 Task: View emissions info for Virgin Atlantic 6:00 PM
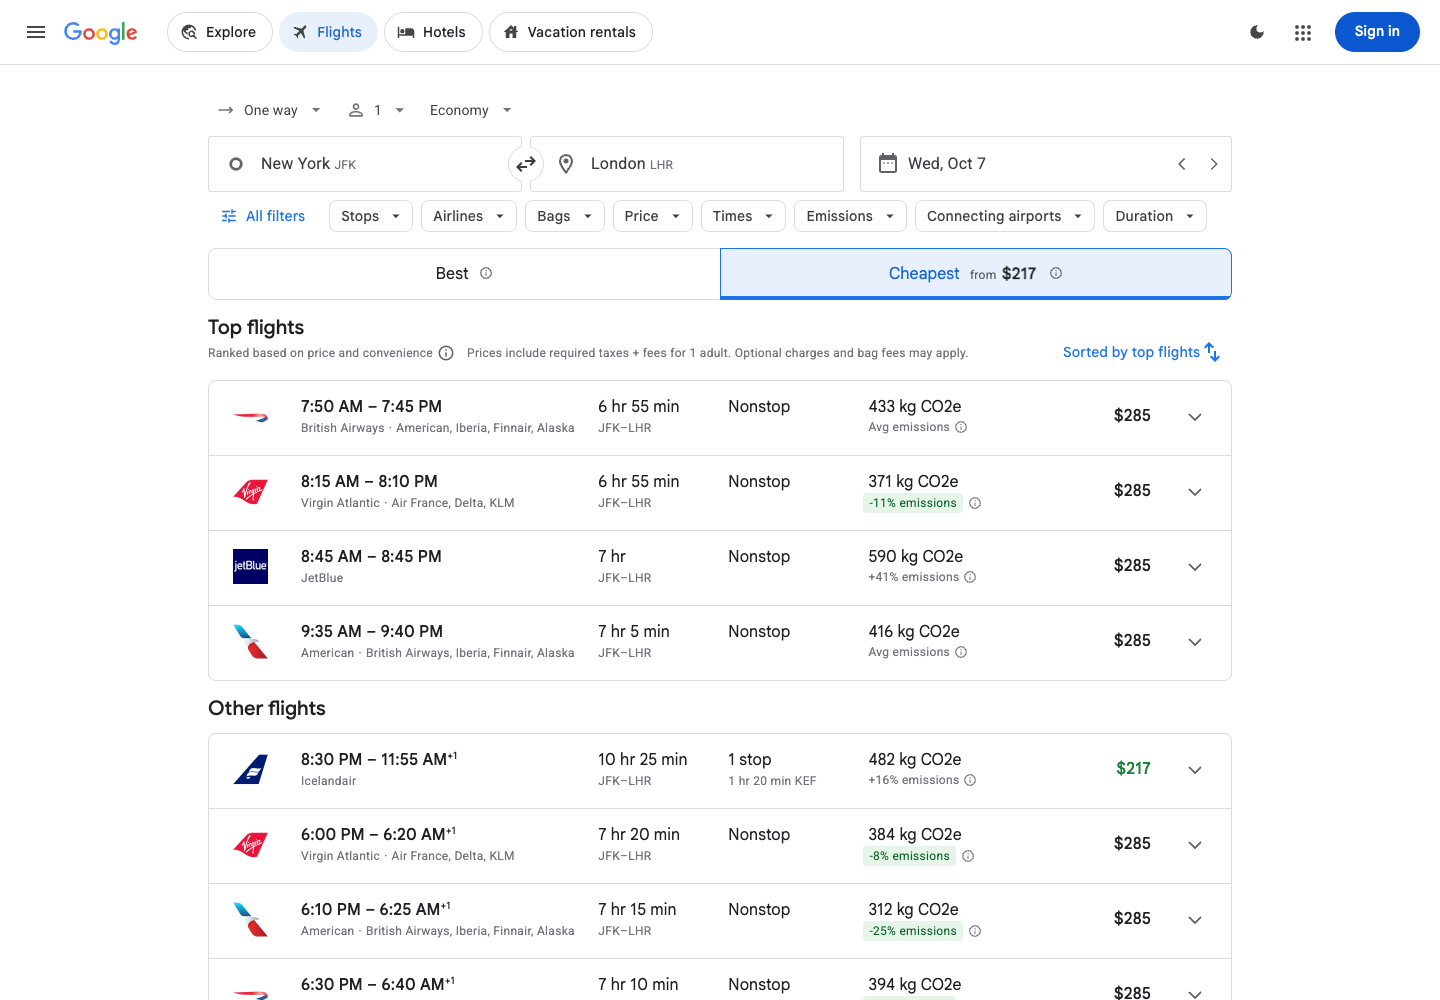pos(968,856)
